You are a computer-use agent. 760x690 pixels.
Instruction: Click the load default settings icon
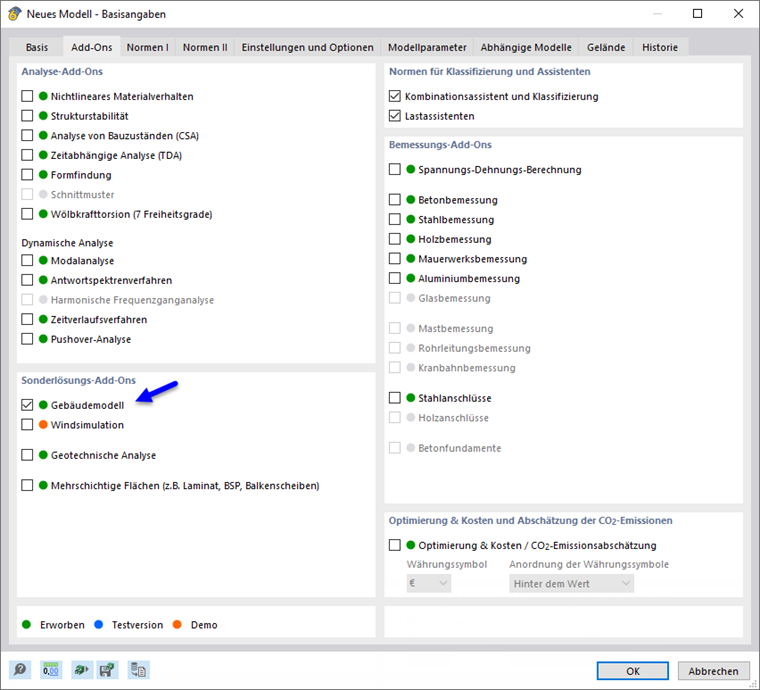(82, 670)
